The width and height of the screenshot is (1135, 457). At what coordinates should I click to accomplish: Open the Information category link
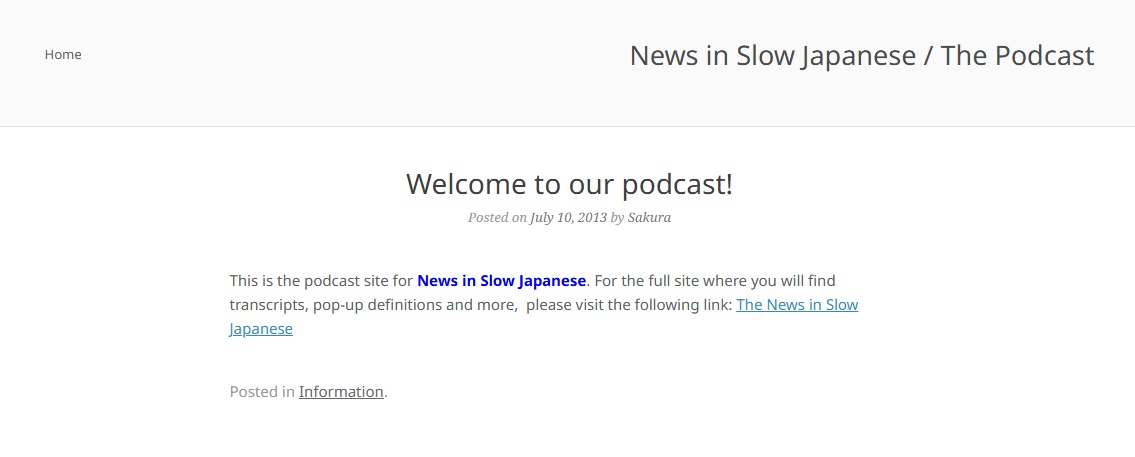(341, 392)
